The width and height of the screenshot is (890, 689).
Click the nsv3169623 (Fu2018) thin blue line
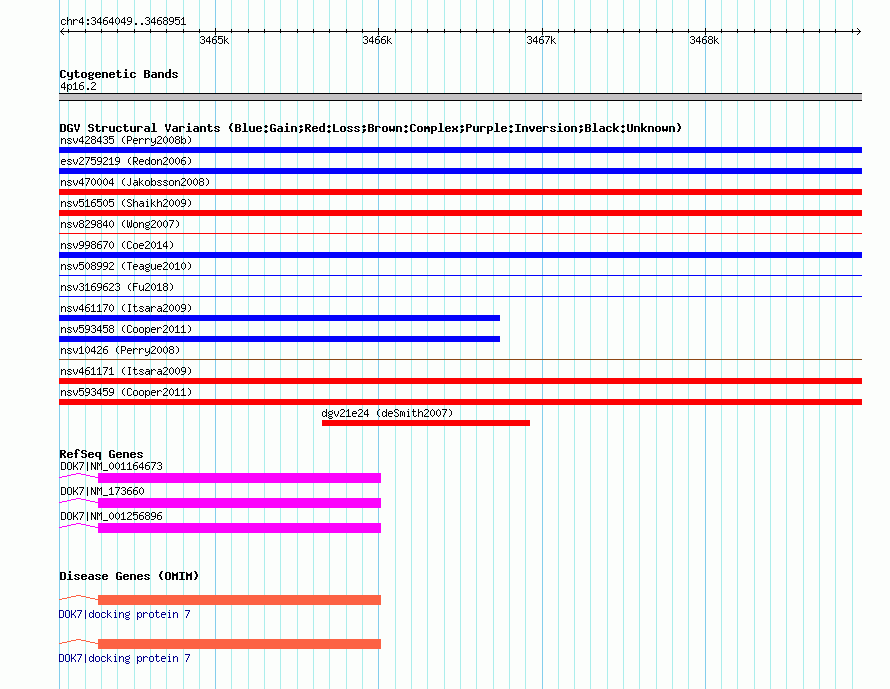coord(460,296)
